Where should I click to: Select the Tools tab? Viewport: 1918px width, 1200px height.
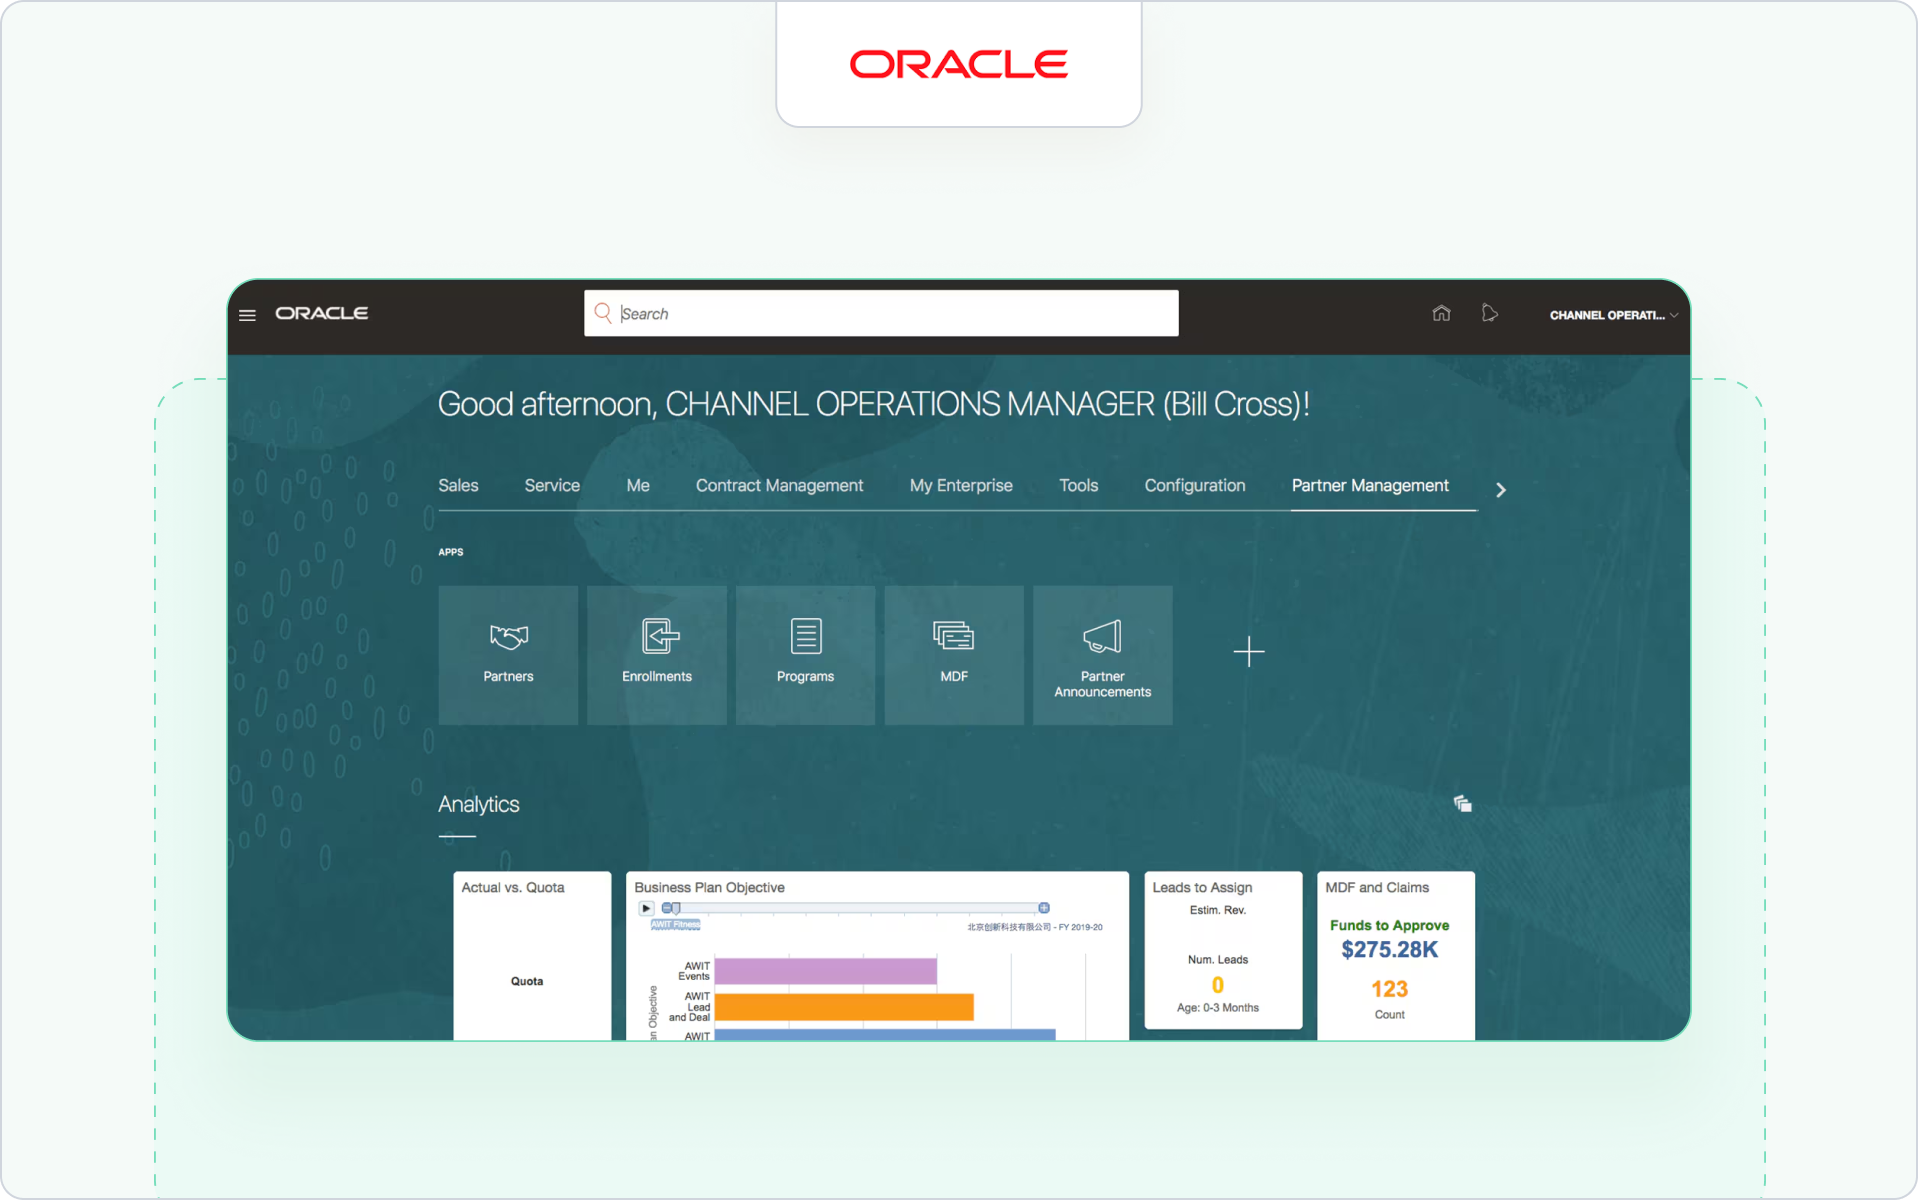coord(1078,485)
